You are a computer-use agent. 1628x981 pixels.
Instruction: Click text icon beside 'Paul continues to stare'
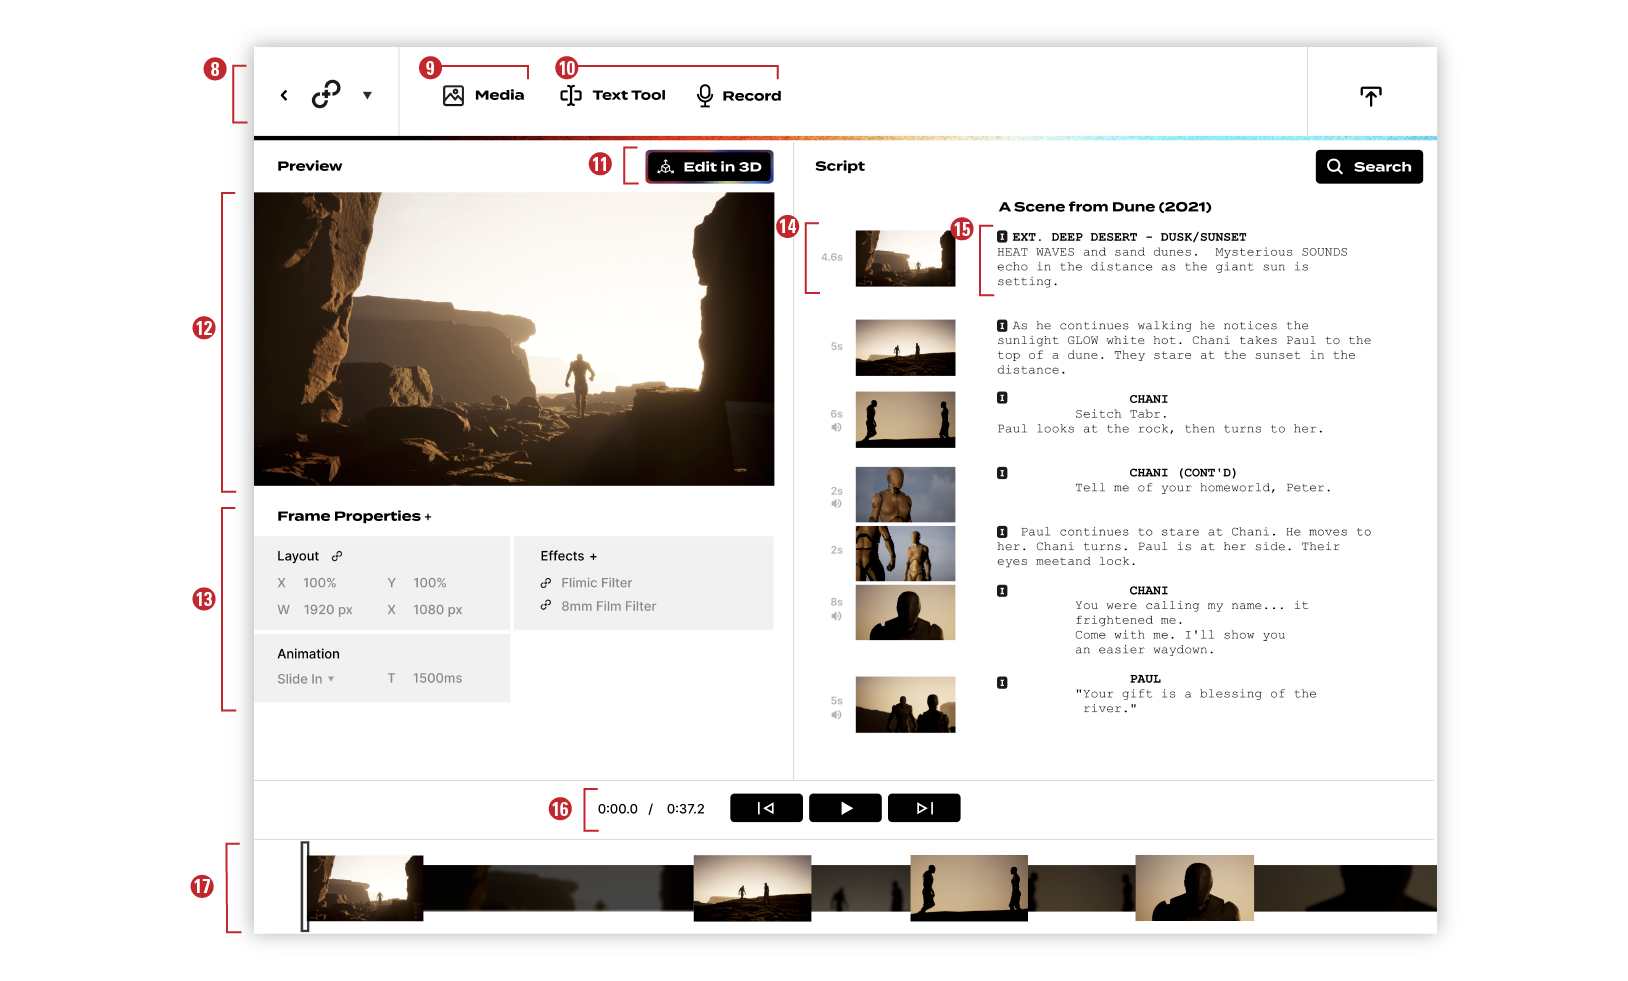click(x=1002, y=532)
